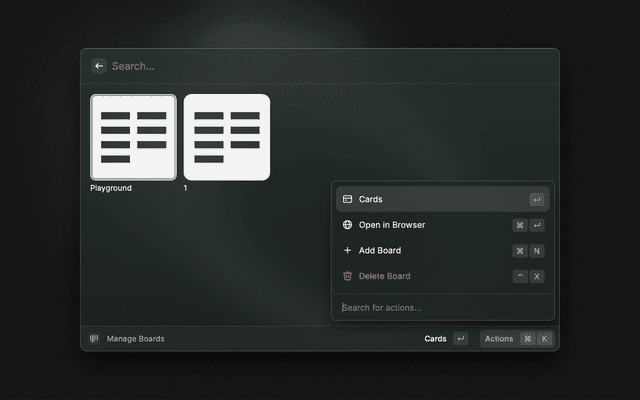The width and height of the screenshot is (640, 400).
Task: Select the Playground board thumbnail
Action: (133, 137)
